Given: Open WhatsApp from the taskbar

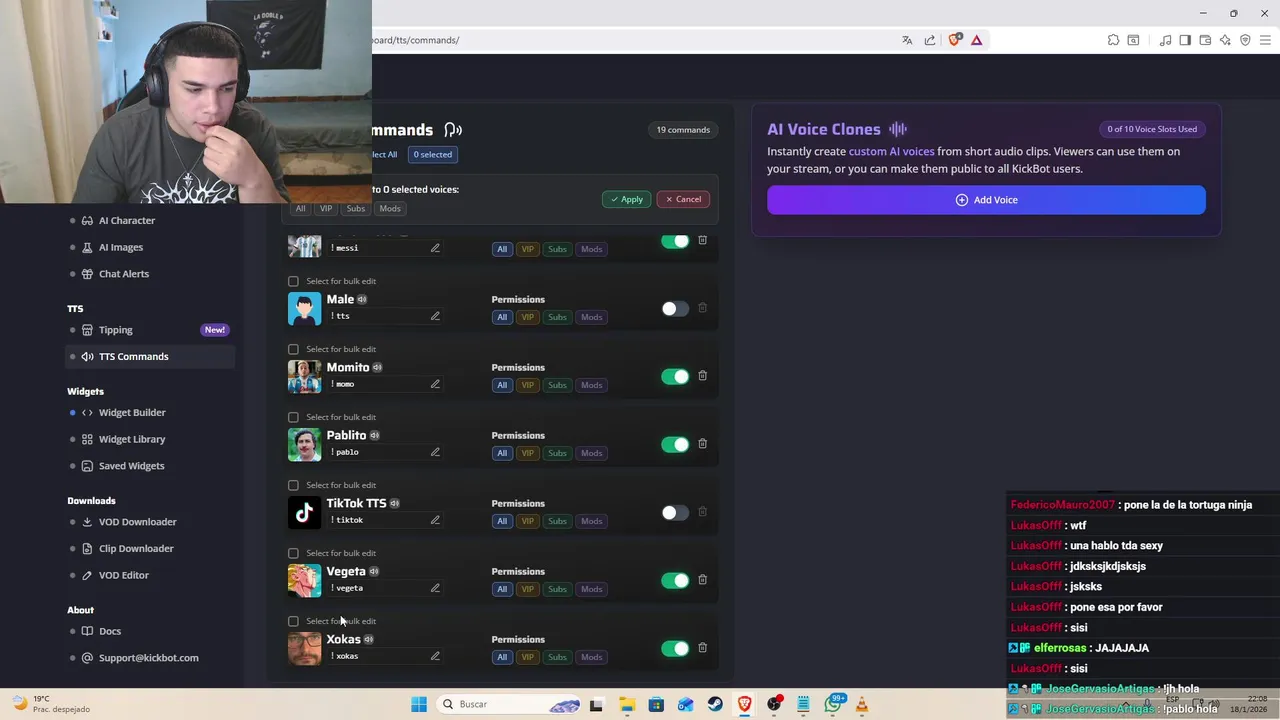Looking at the screenshot, I should coord(833,704).
